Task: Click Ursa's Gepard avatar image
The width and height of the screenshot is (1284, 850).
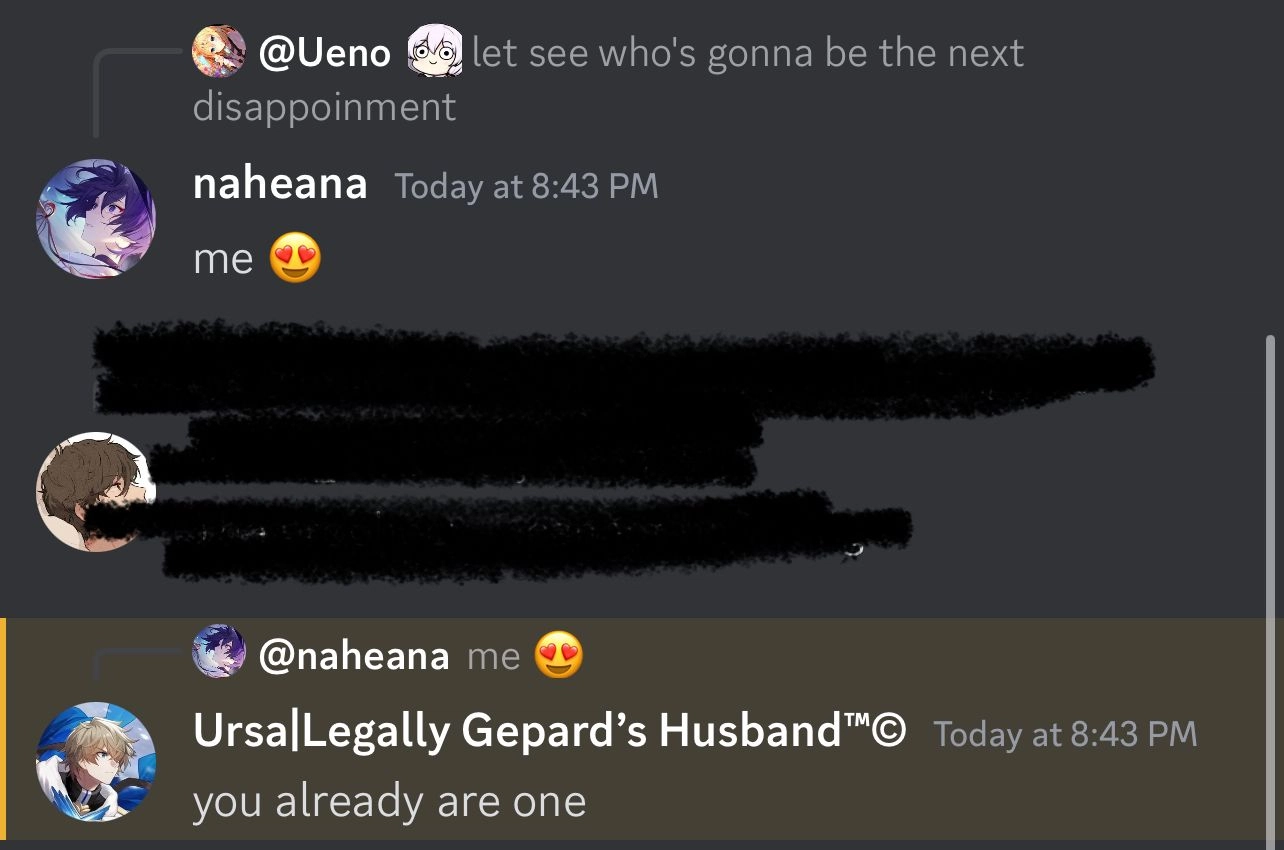Action: [x=95, y=762]
